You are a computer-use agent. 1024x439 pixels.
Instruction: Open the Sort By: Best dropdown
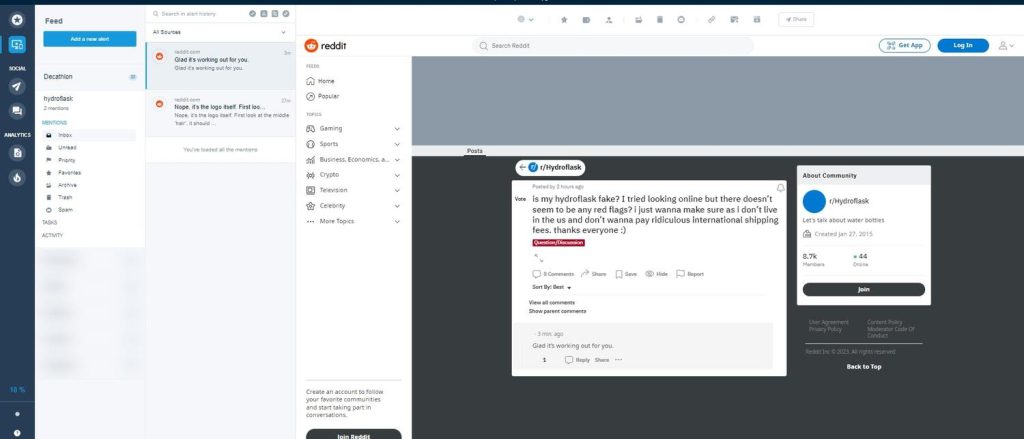coord(552,287)
